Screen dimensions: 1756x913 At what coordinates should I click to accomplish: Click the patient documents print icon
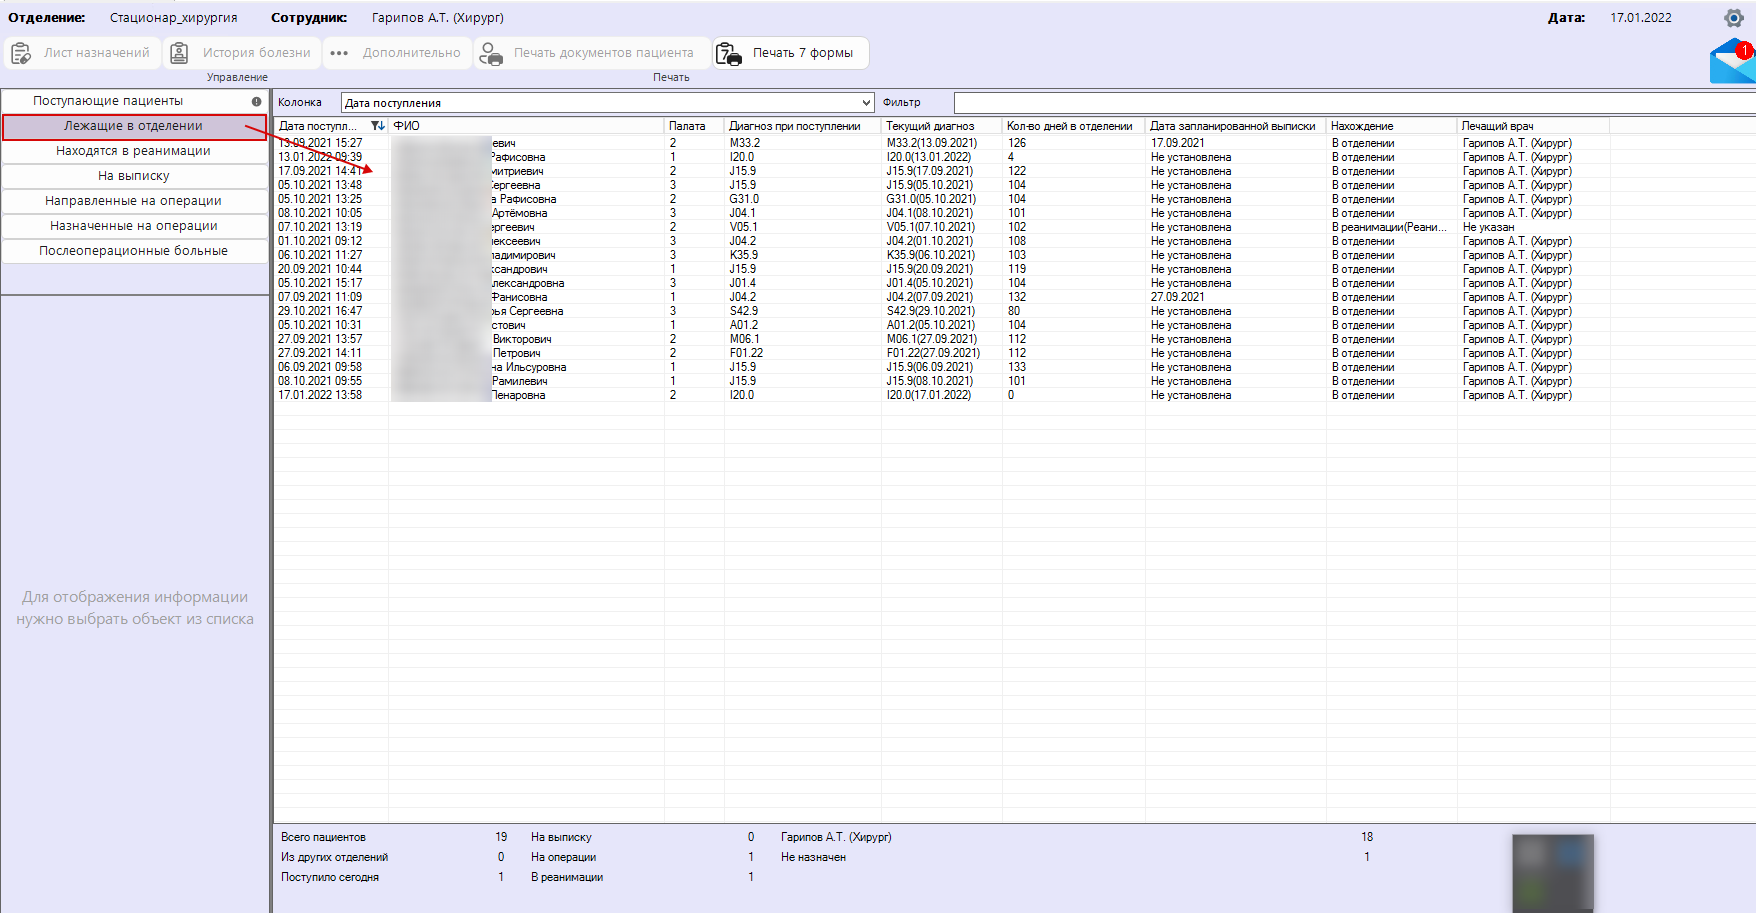point(491,54)
